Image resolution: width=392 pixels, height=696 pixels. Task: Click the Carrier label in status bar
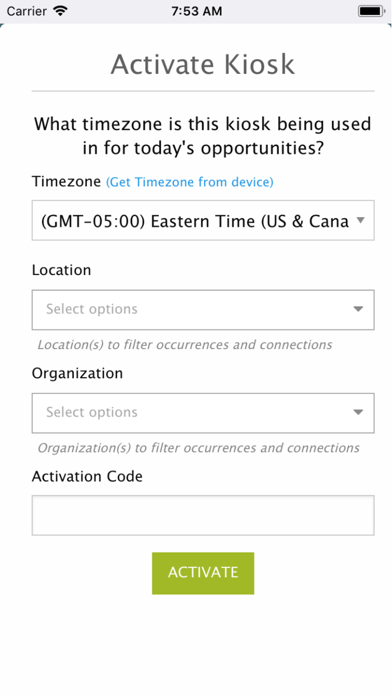pos(27,11)
